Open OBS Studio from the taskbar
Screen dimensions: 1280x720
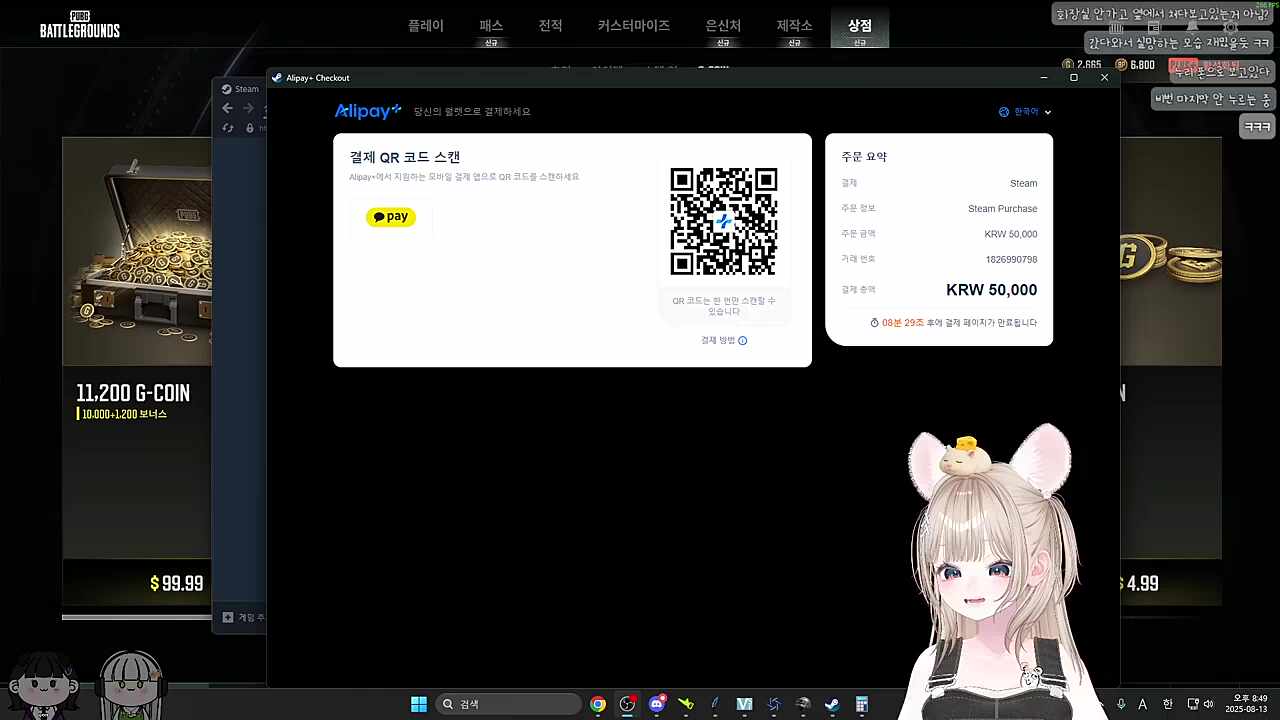pos(627,704)
